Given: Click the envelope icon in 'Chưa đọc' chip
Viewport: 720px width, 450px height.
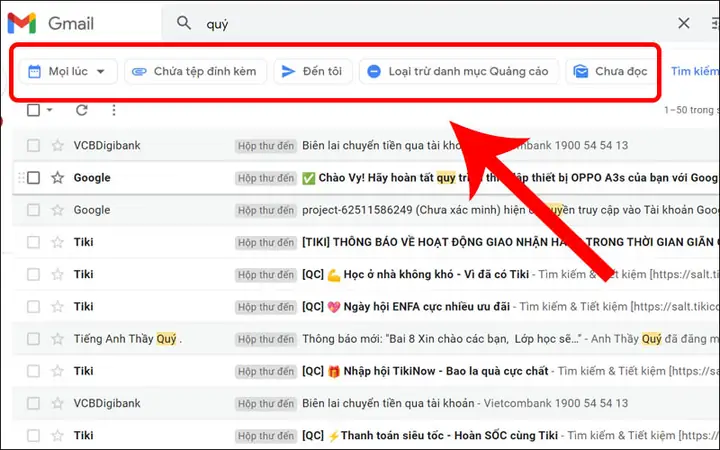Looking at the screenshot, I should (581, 72).
